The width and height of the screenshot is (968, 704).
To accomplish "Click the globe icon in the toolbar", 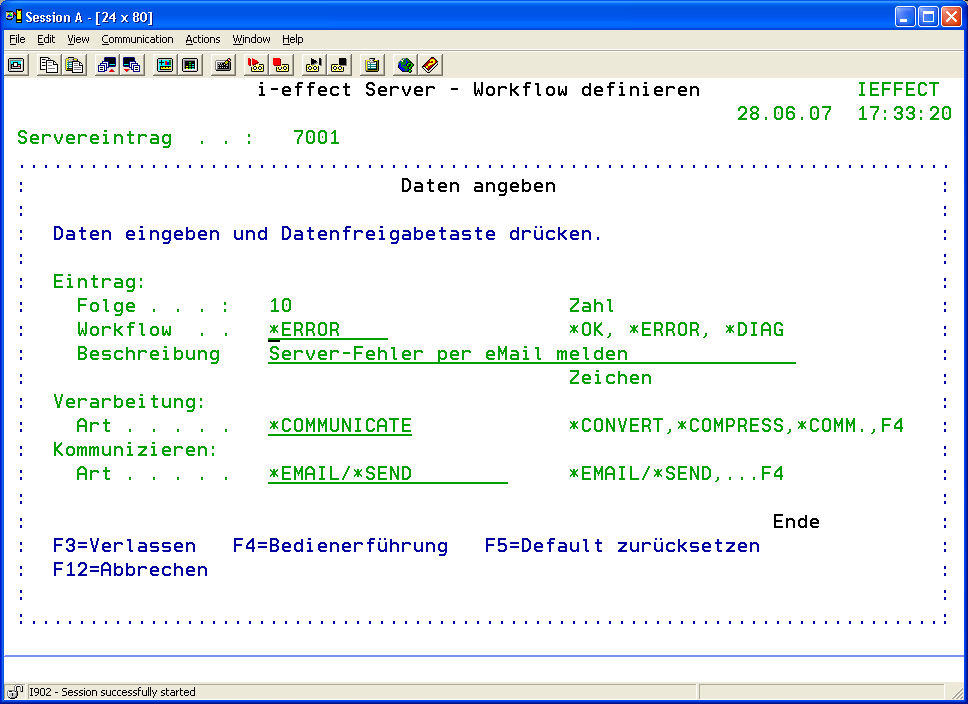I will click(x=405, y=65).
